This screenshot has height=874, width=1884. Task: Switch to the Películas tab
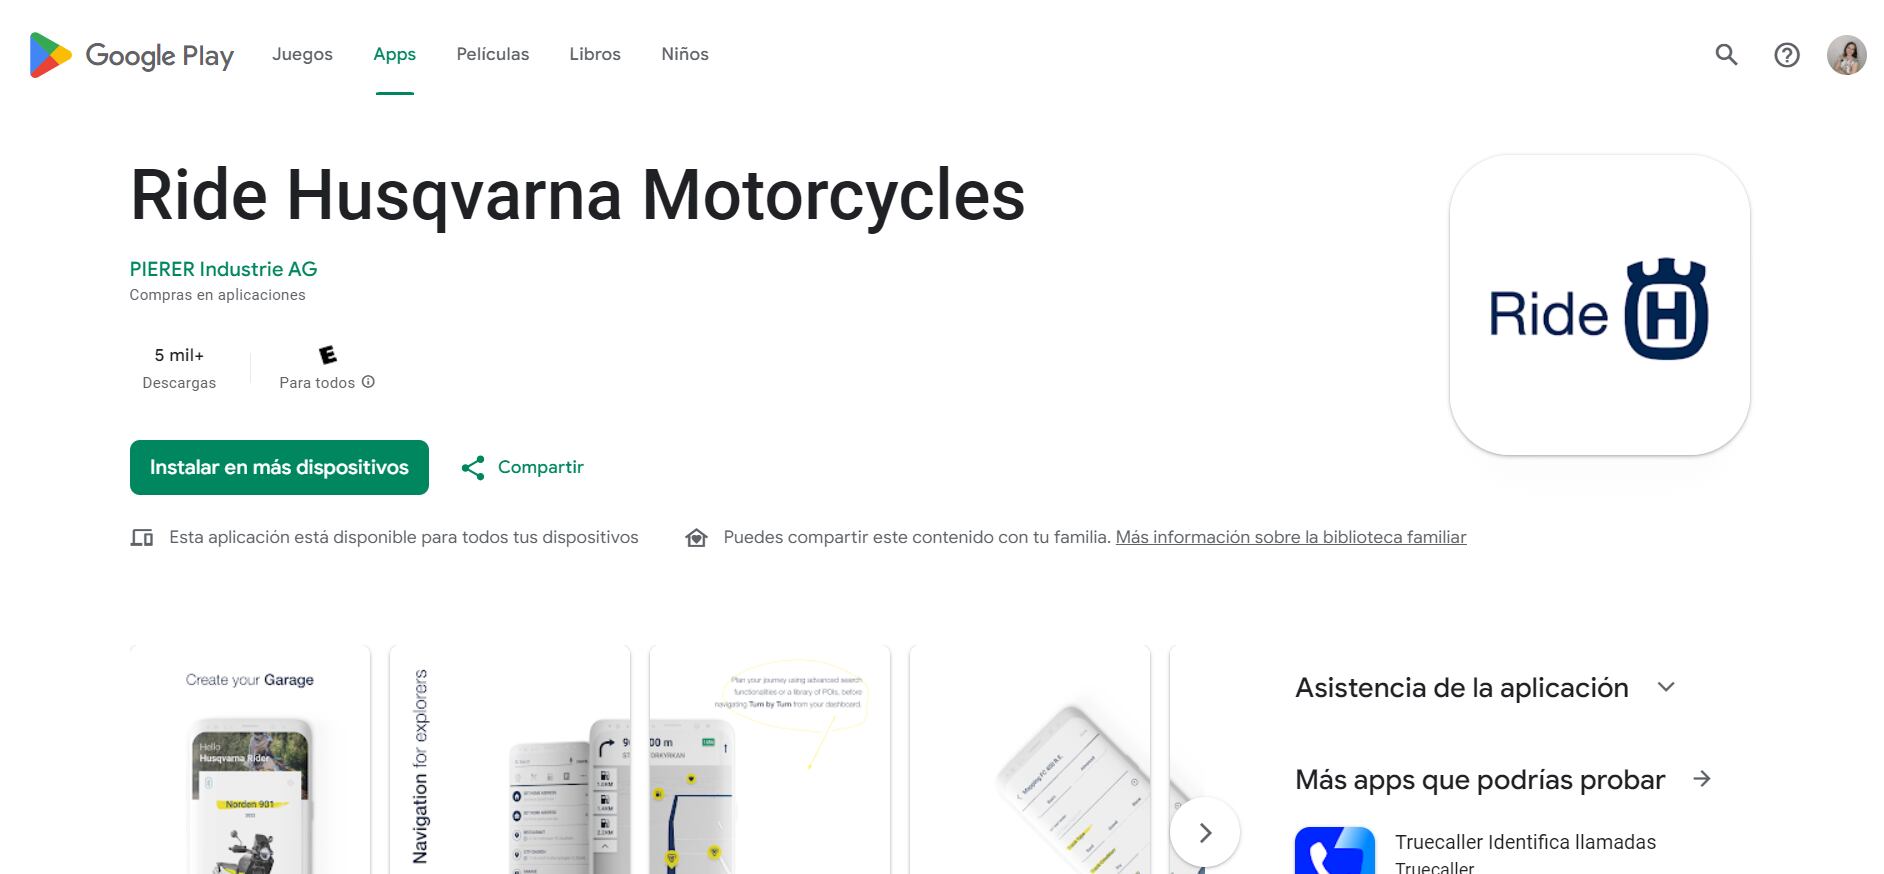493,54
